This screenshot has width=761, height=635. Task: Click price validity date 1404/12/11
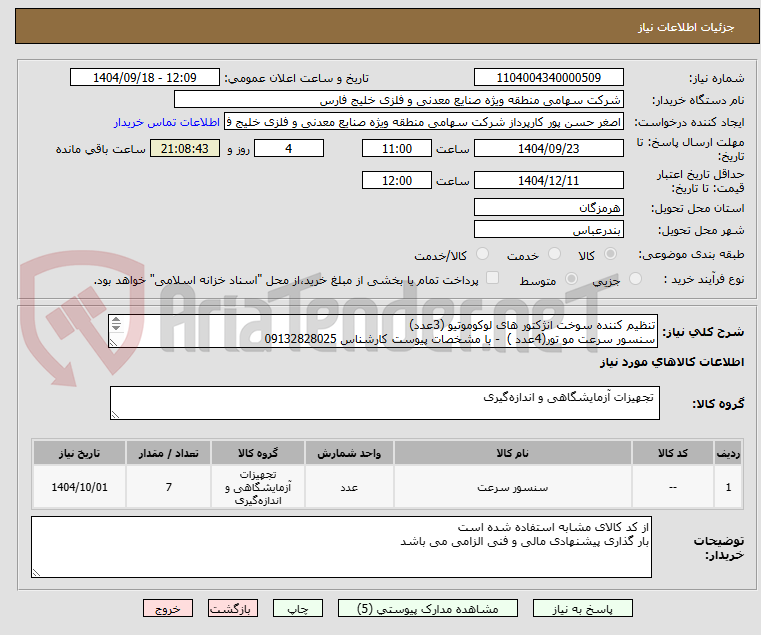coord(548,181)
